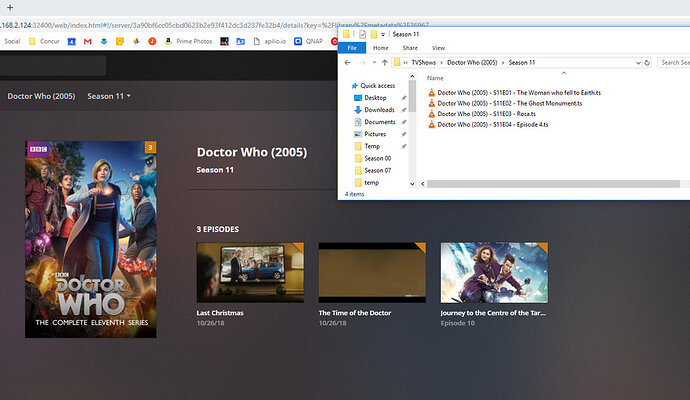
Task: Open the Google Photos pinwheel bookmark
Action: [136, 41]
